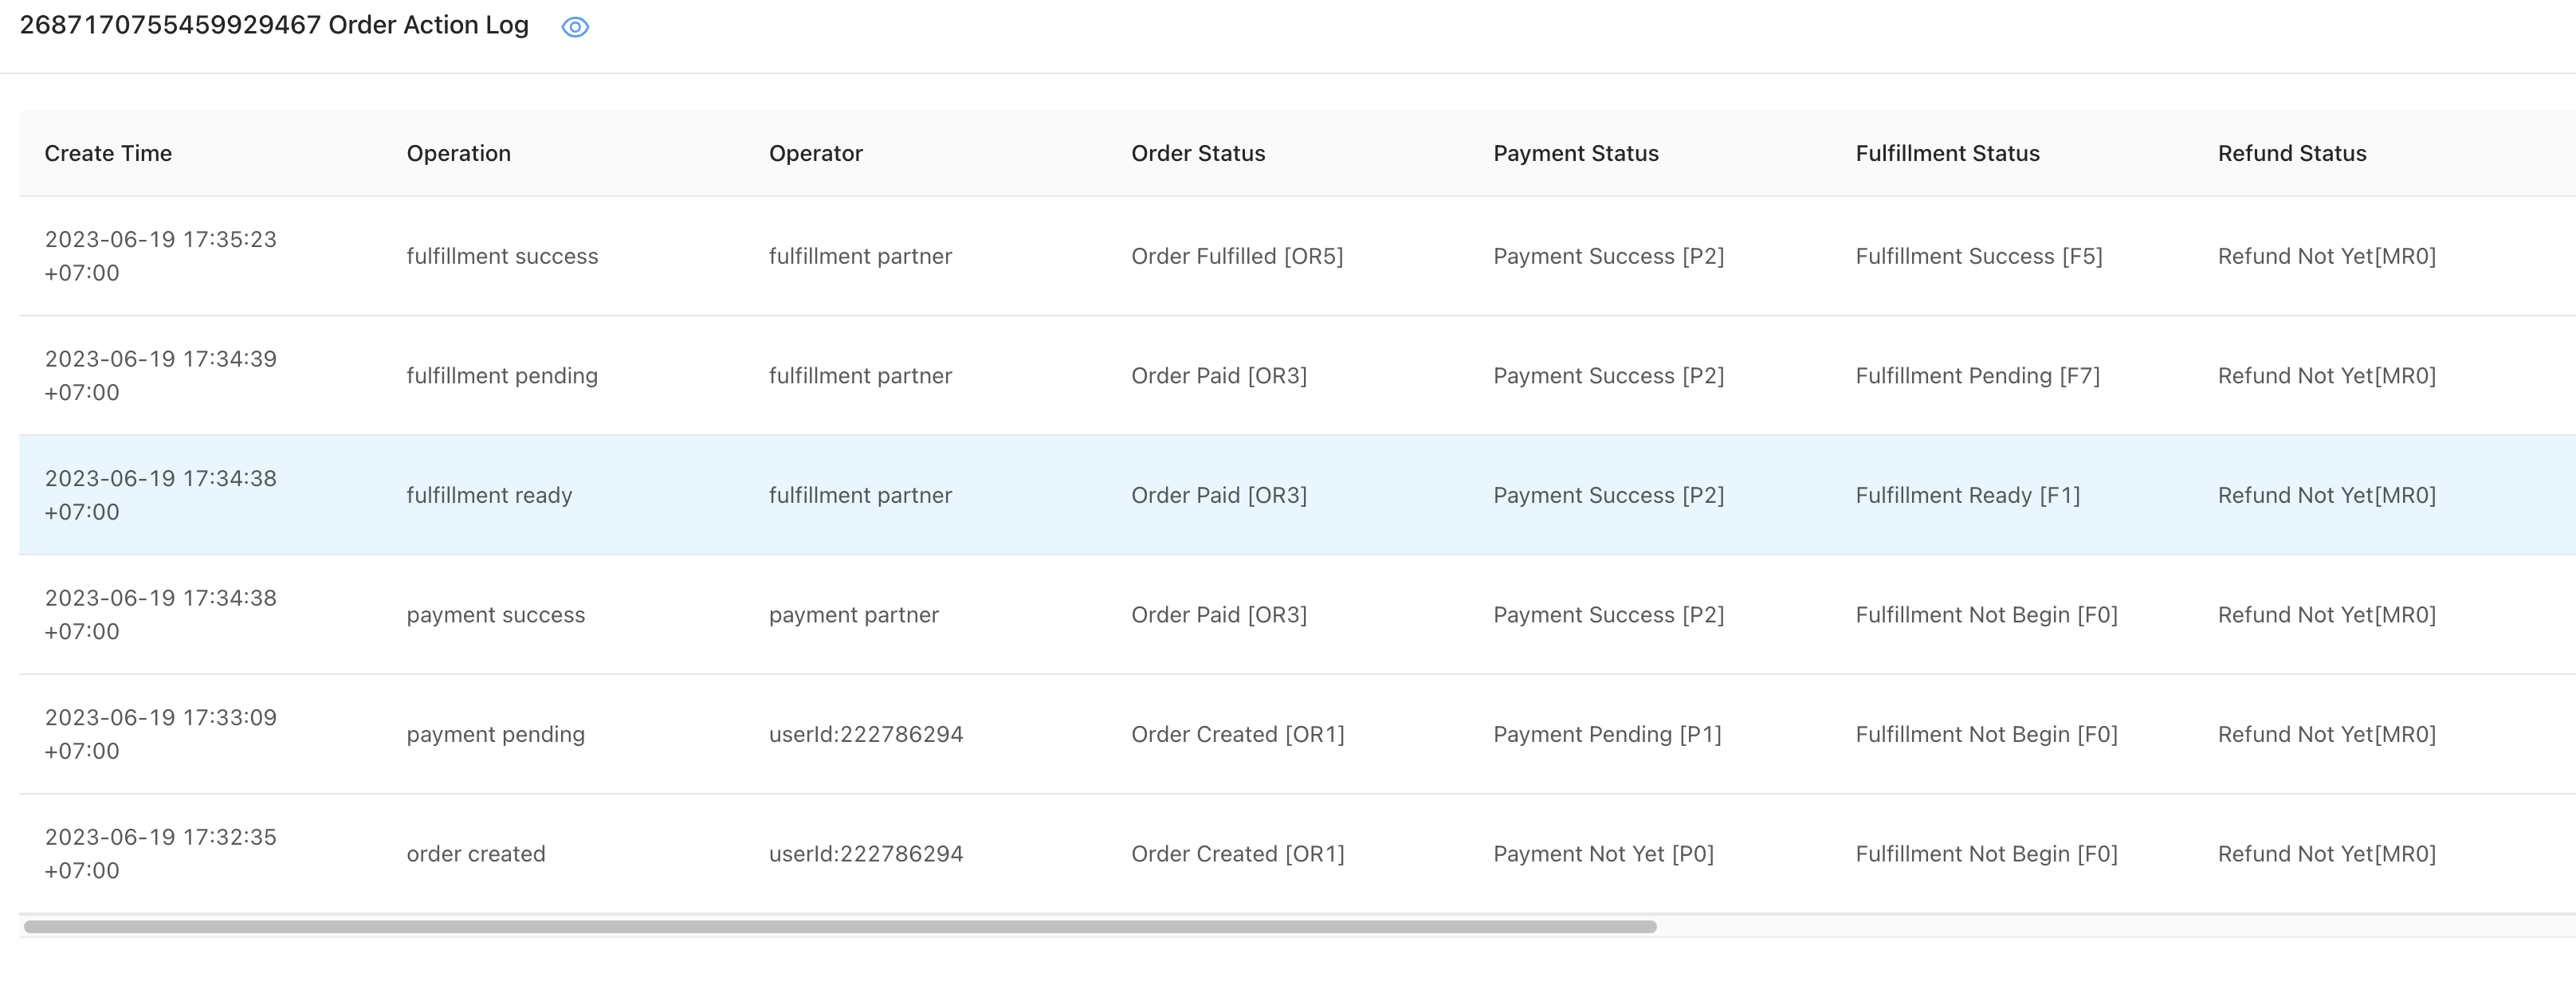Select the fulfillment pending operation cell
Viewport: 2576px width, 985px height.
coord(502,376)
